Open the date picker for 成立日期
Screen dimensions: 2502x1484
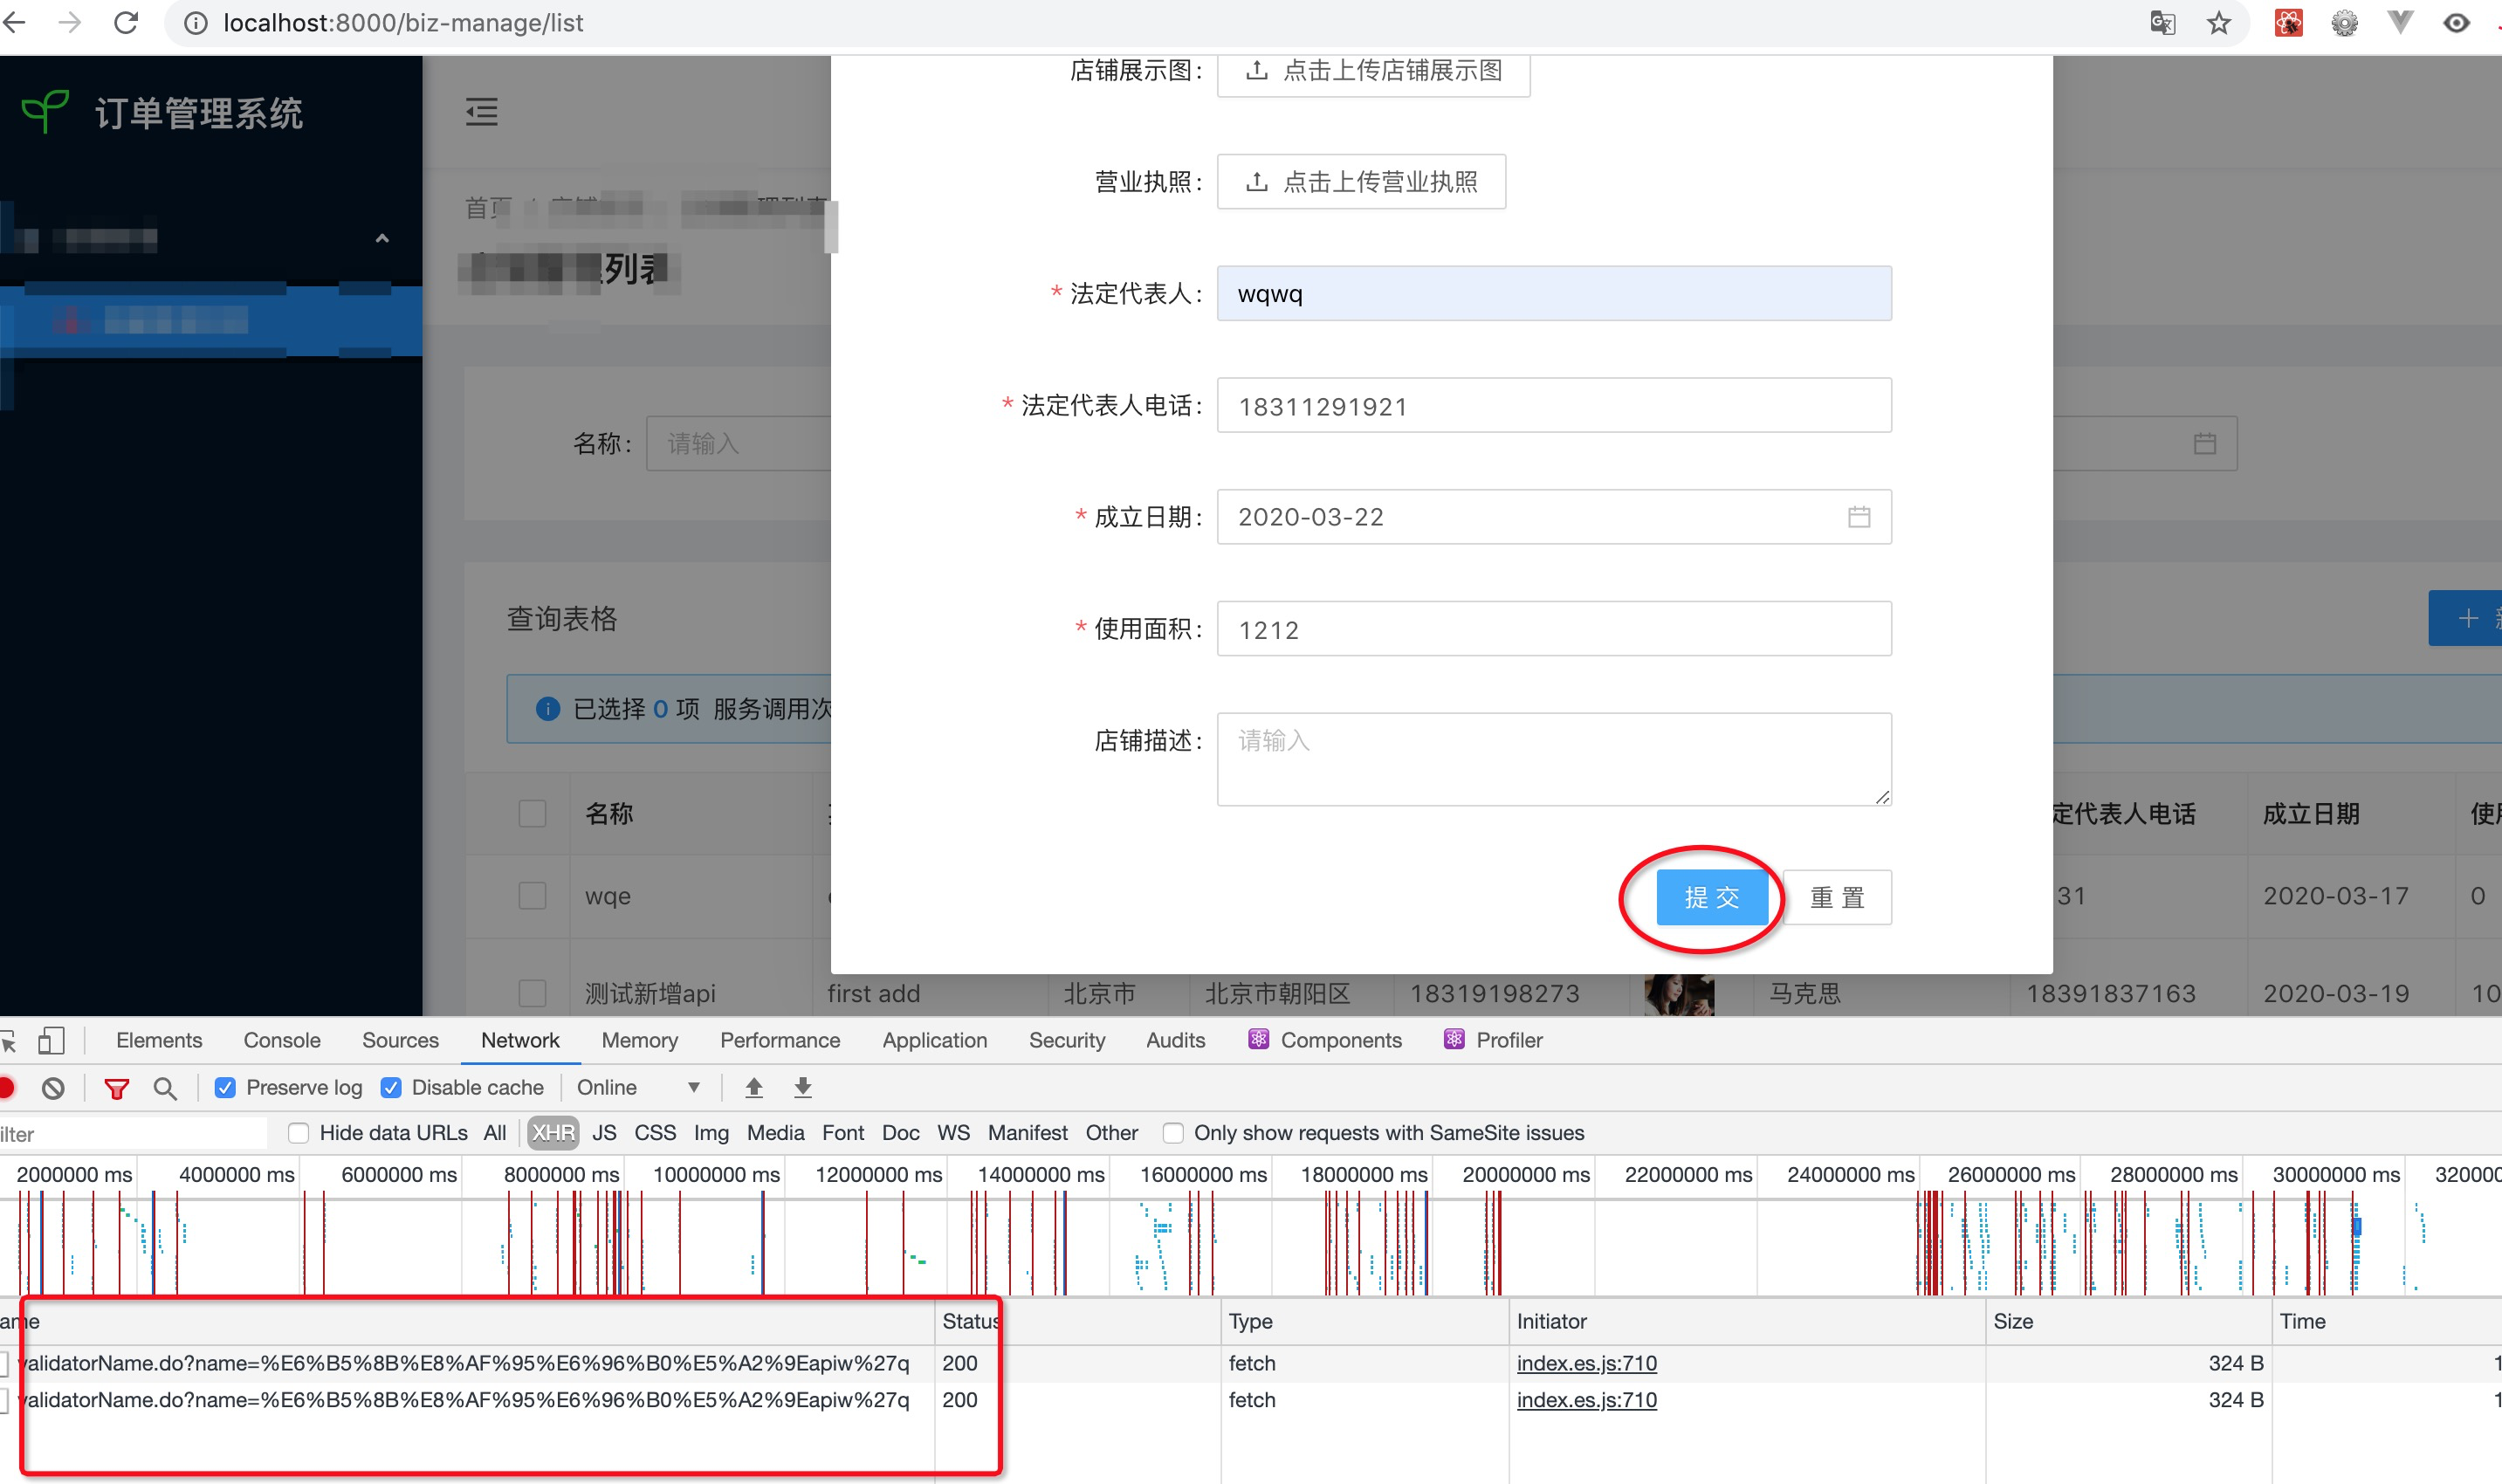pyautogui.click(x=1859, y=517)
